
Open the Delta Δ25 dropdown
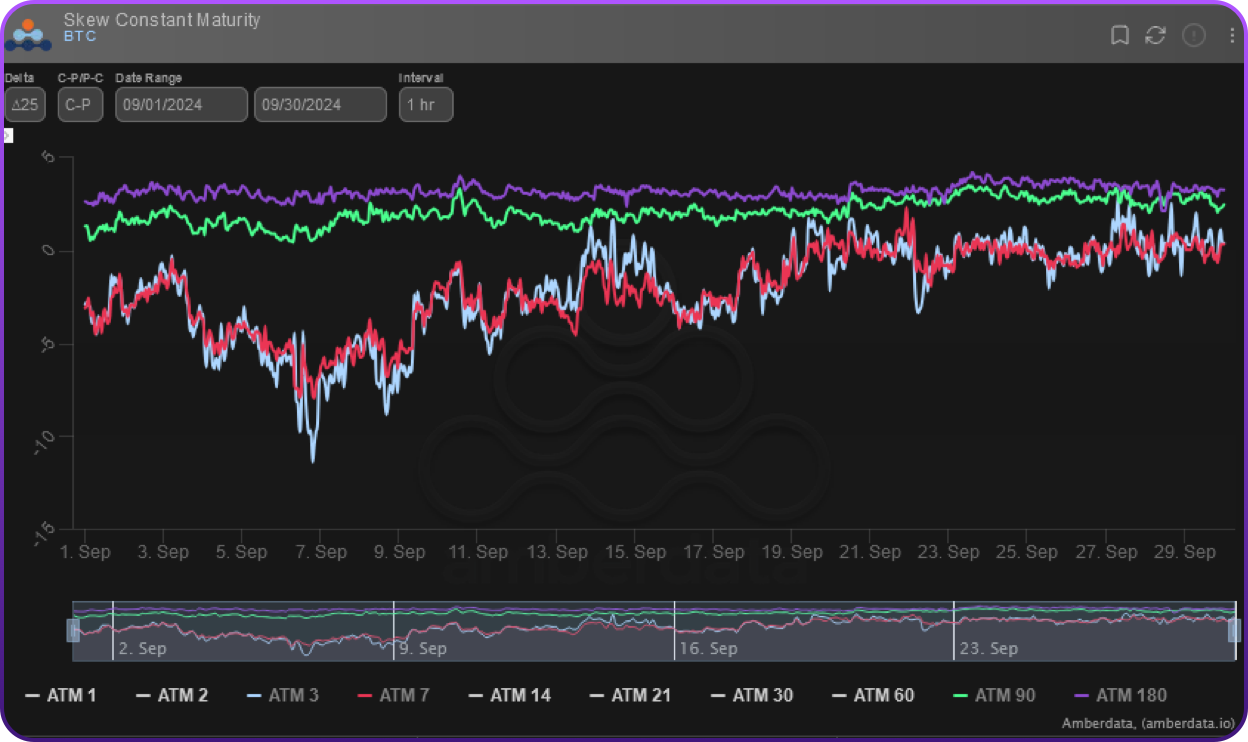point(25,104)
